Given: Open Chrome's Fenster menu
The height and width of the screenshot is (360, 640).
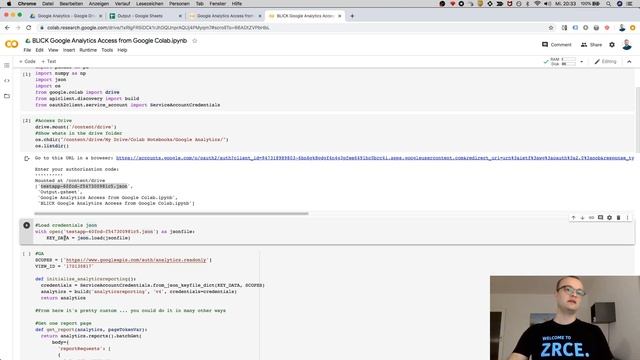Looking at the screenshot, I should coord(218,4).
